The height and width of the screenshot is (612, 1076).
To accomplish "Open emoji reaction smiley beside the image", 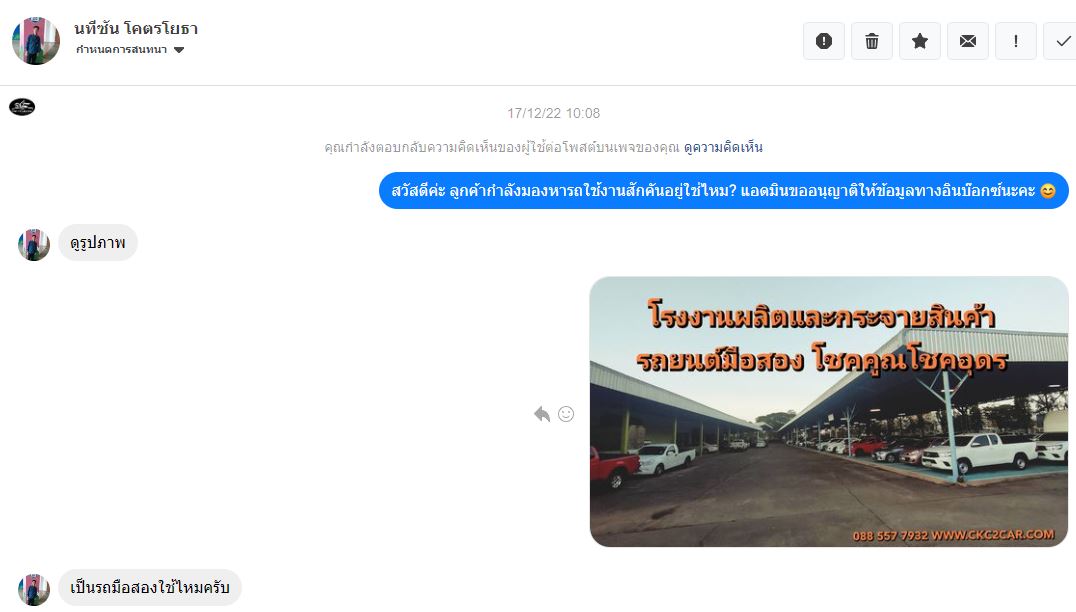I will (566, 414).
